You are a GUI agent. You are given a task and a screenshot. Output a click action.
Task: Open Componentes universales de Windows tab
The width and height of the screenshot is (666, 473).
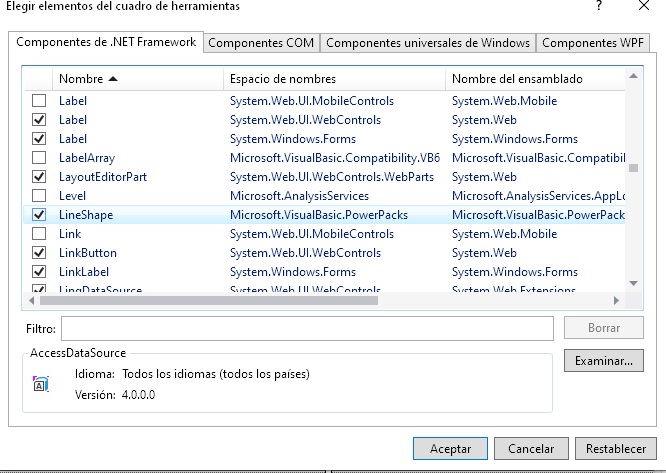click(428, 43)
